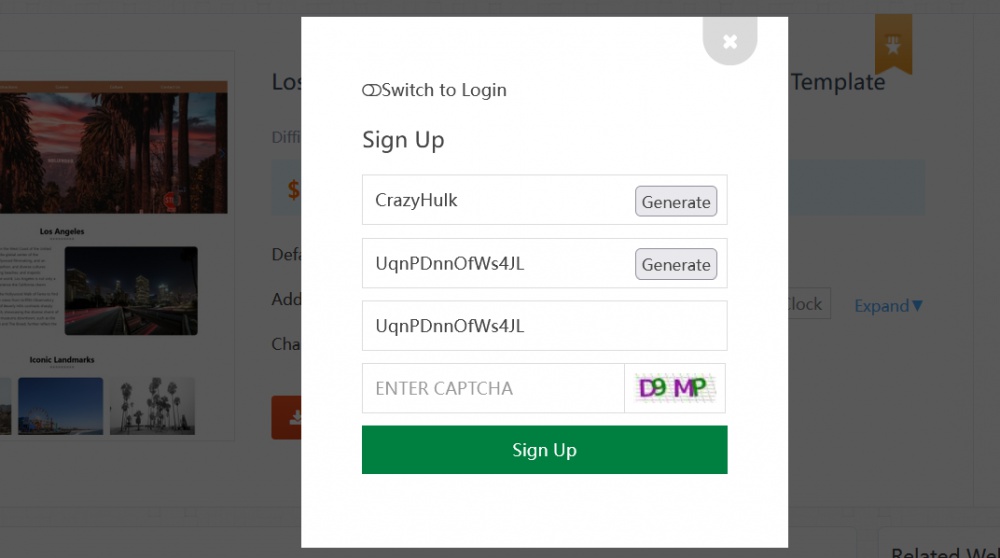Viewport: 1000px width, 558px height.
Task: Click the green Sign Up button
Action: 544,450
